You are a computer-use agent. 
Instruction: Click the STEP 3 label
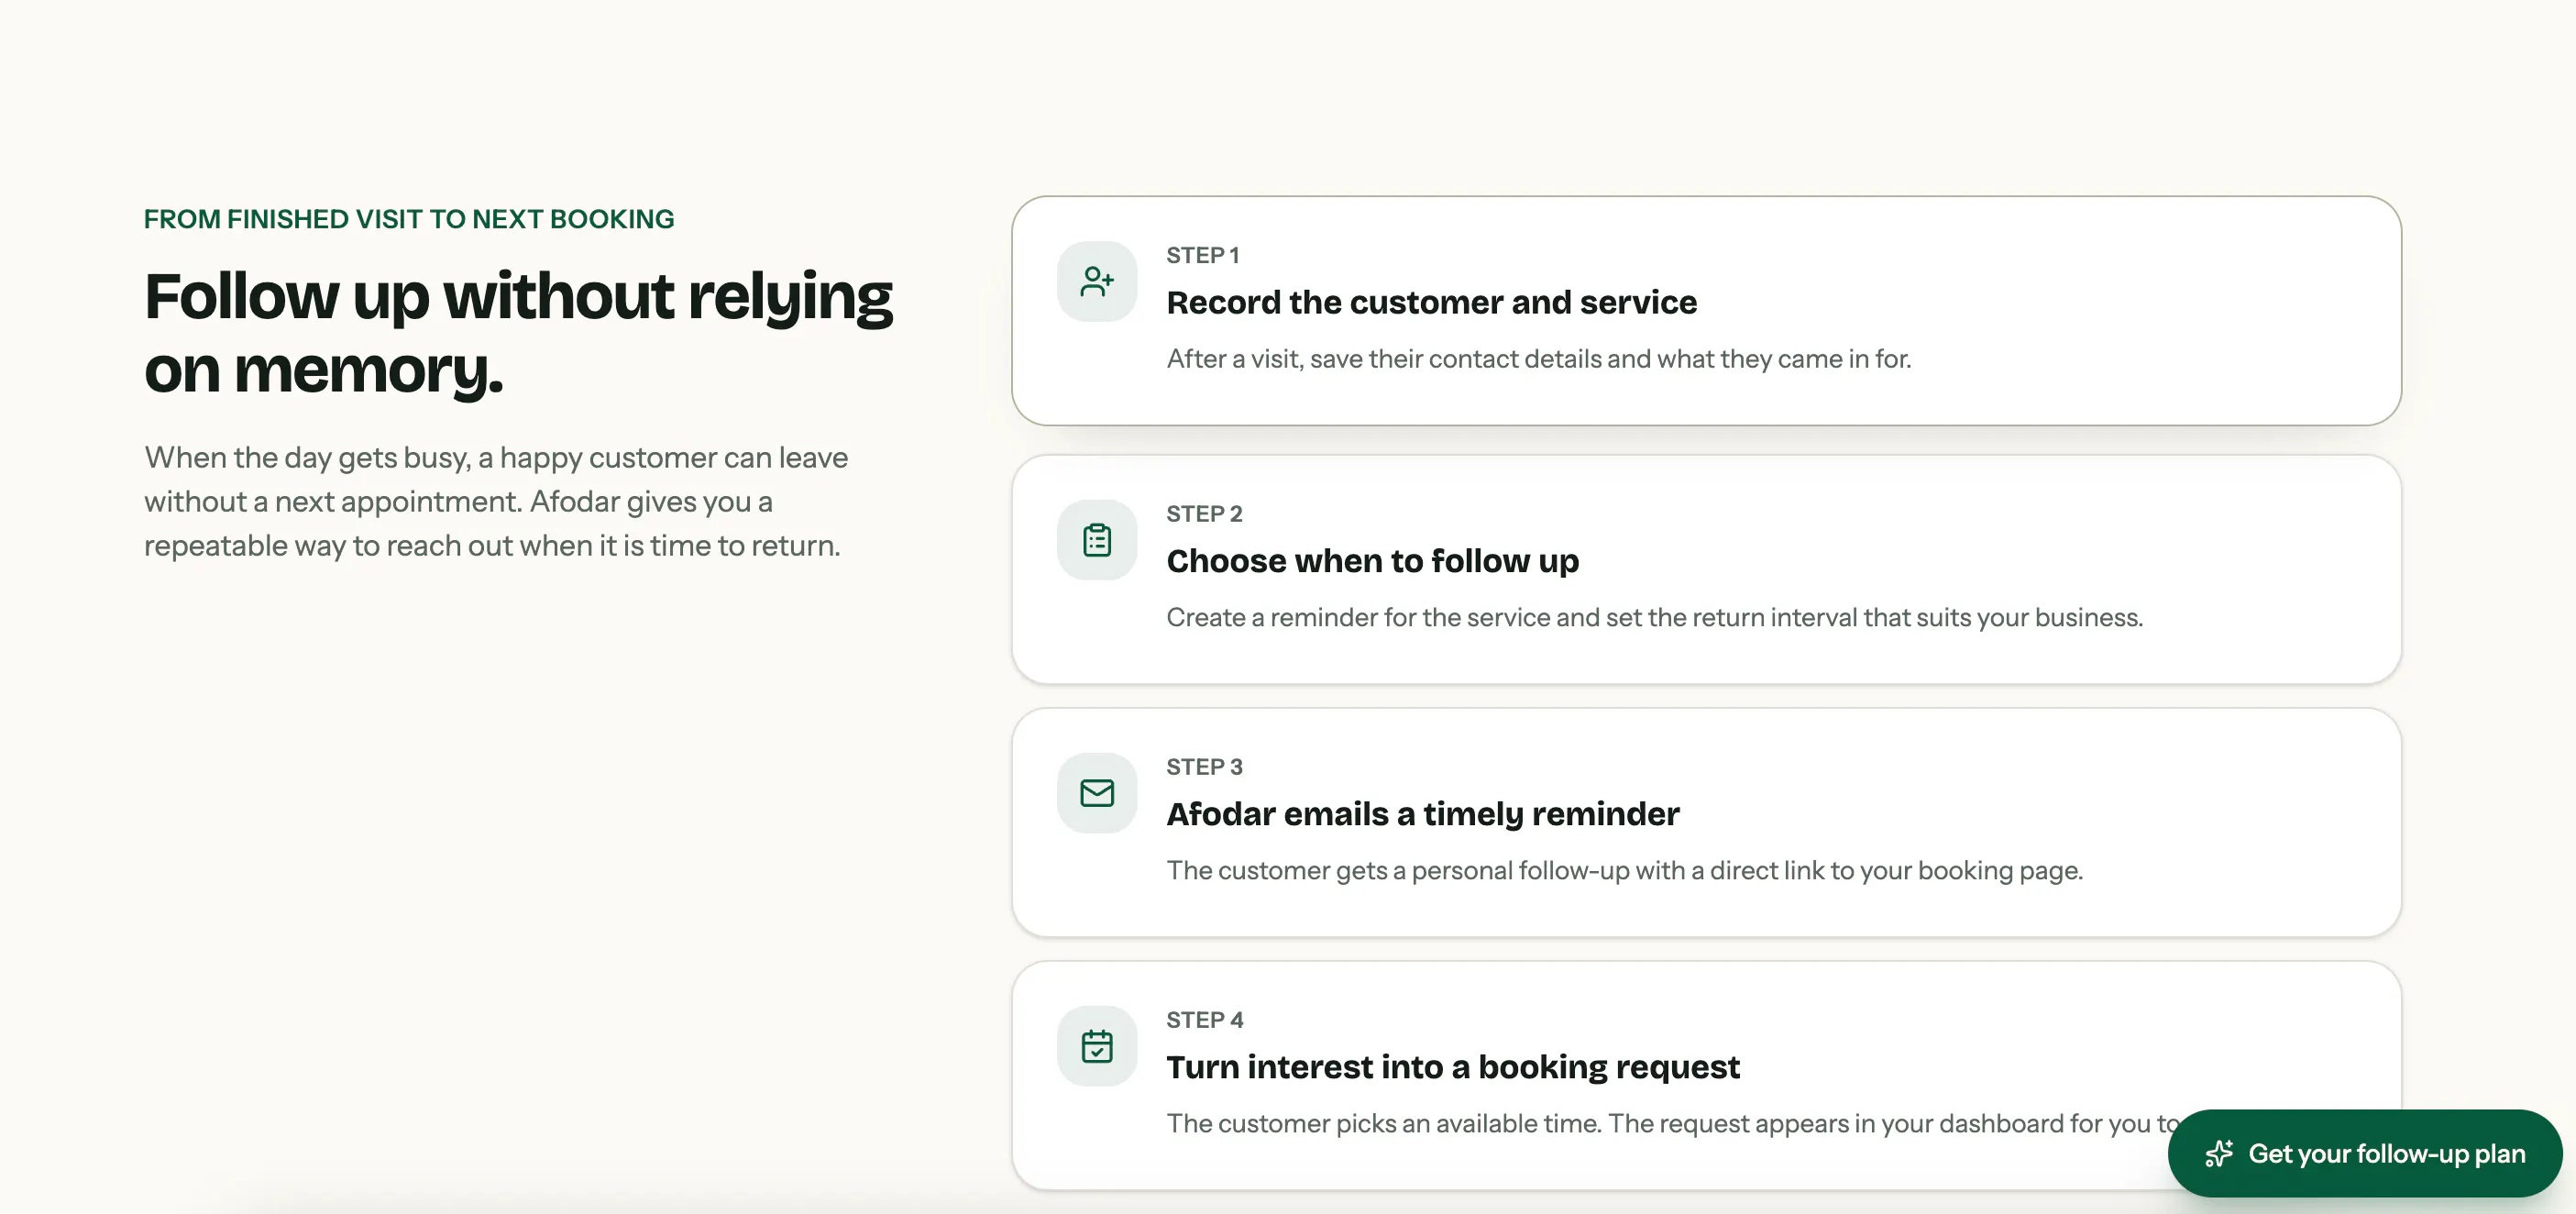point(1204,767)
